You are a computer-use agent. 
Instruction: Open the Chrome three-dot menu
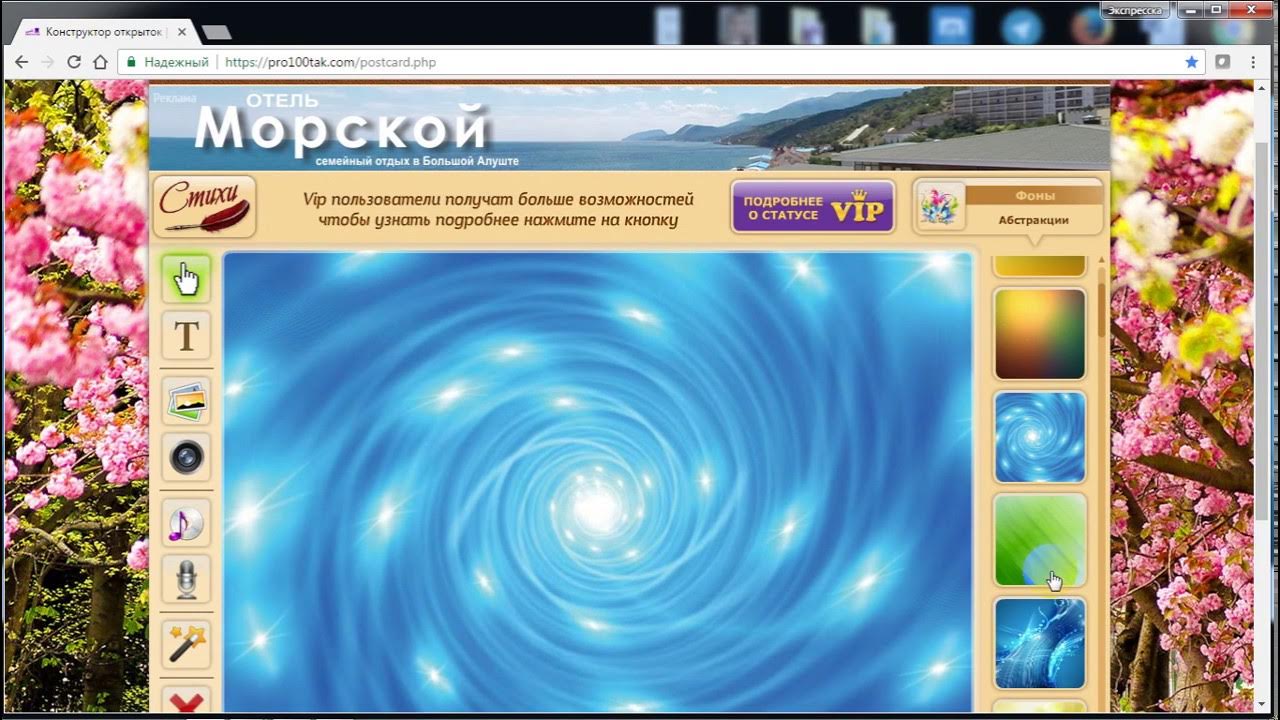pos(1253,62)
